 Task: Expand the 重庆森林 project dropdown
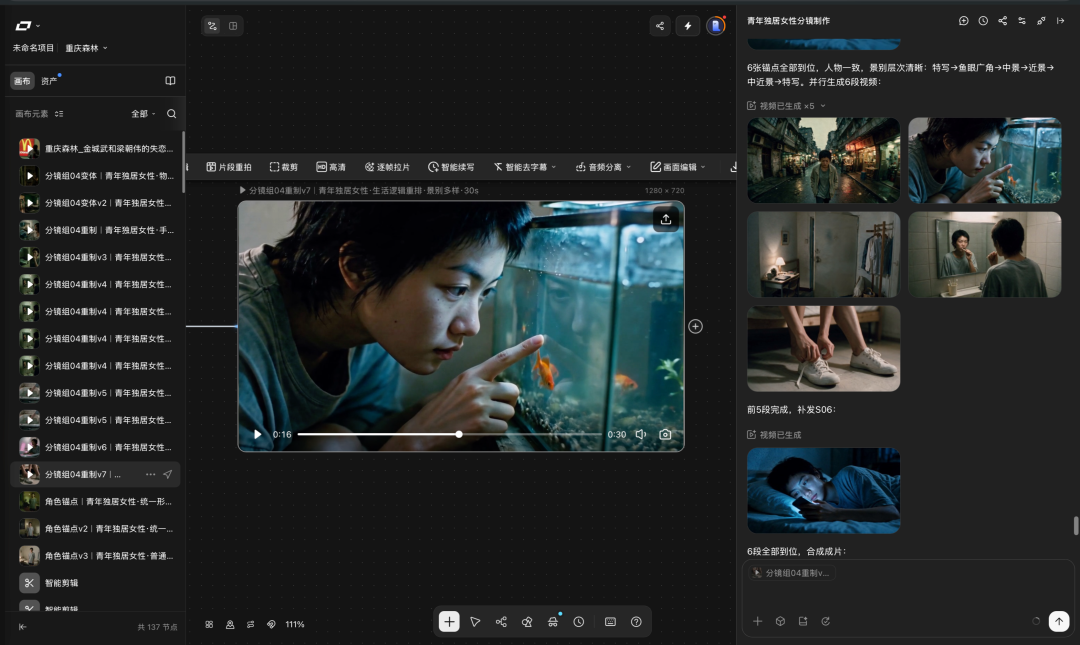pyautogui.click(x=86, y=48)
